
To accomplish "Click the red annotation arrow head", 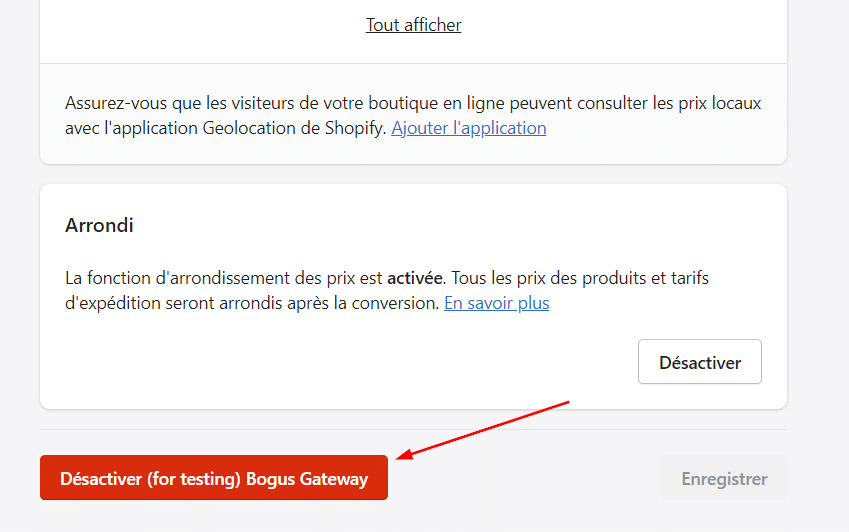I will [401, 457].
